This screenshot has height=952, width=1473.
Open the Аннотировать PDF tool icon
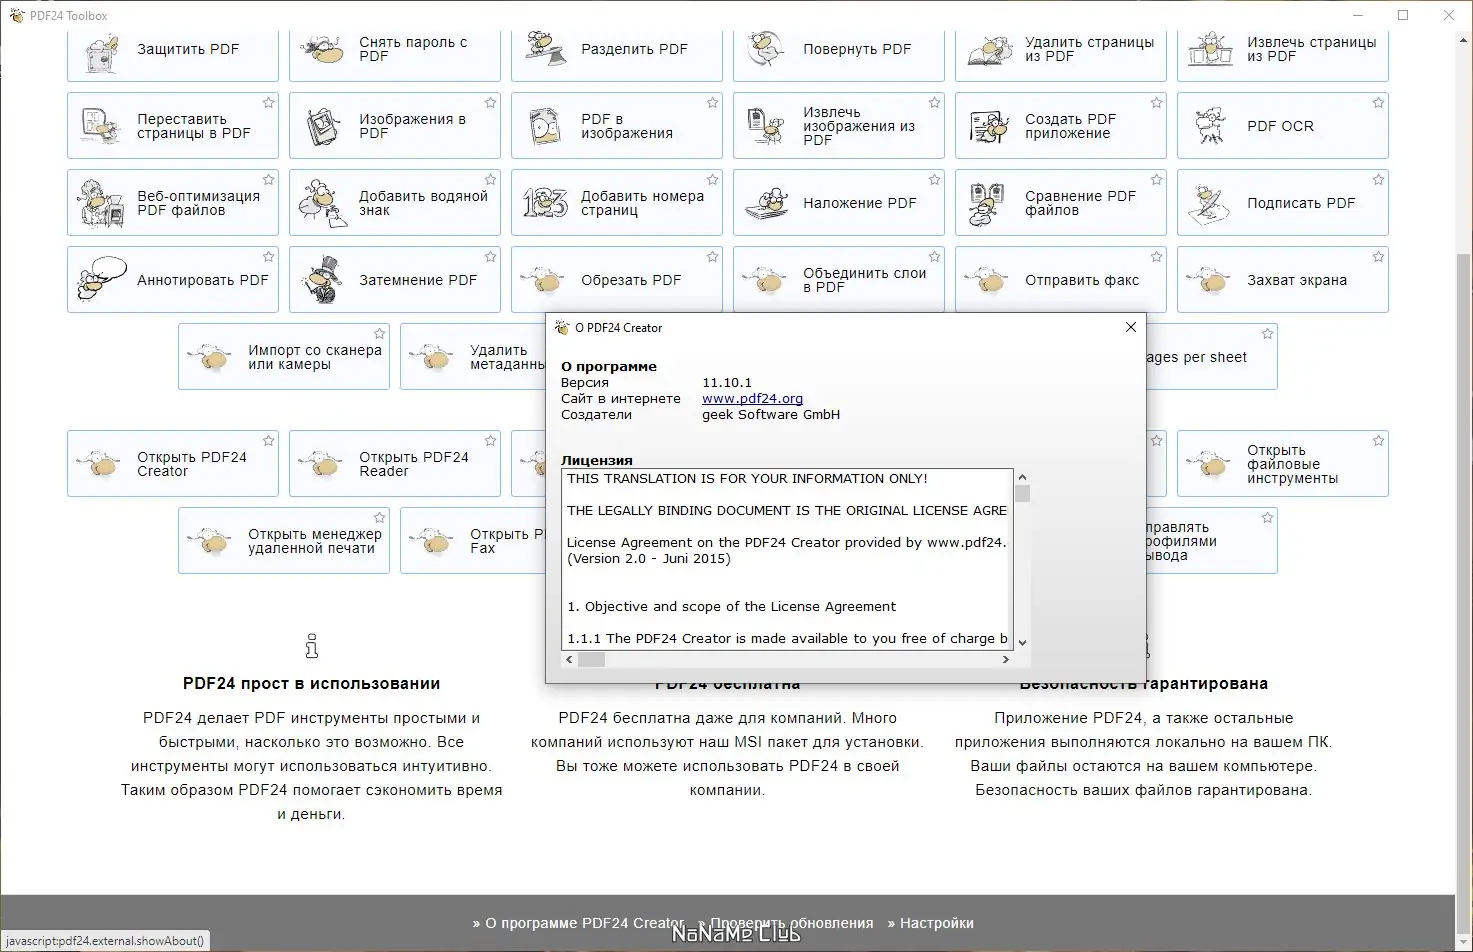point(102,280)
